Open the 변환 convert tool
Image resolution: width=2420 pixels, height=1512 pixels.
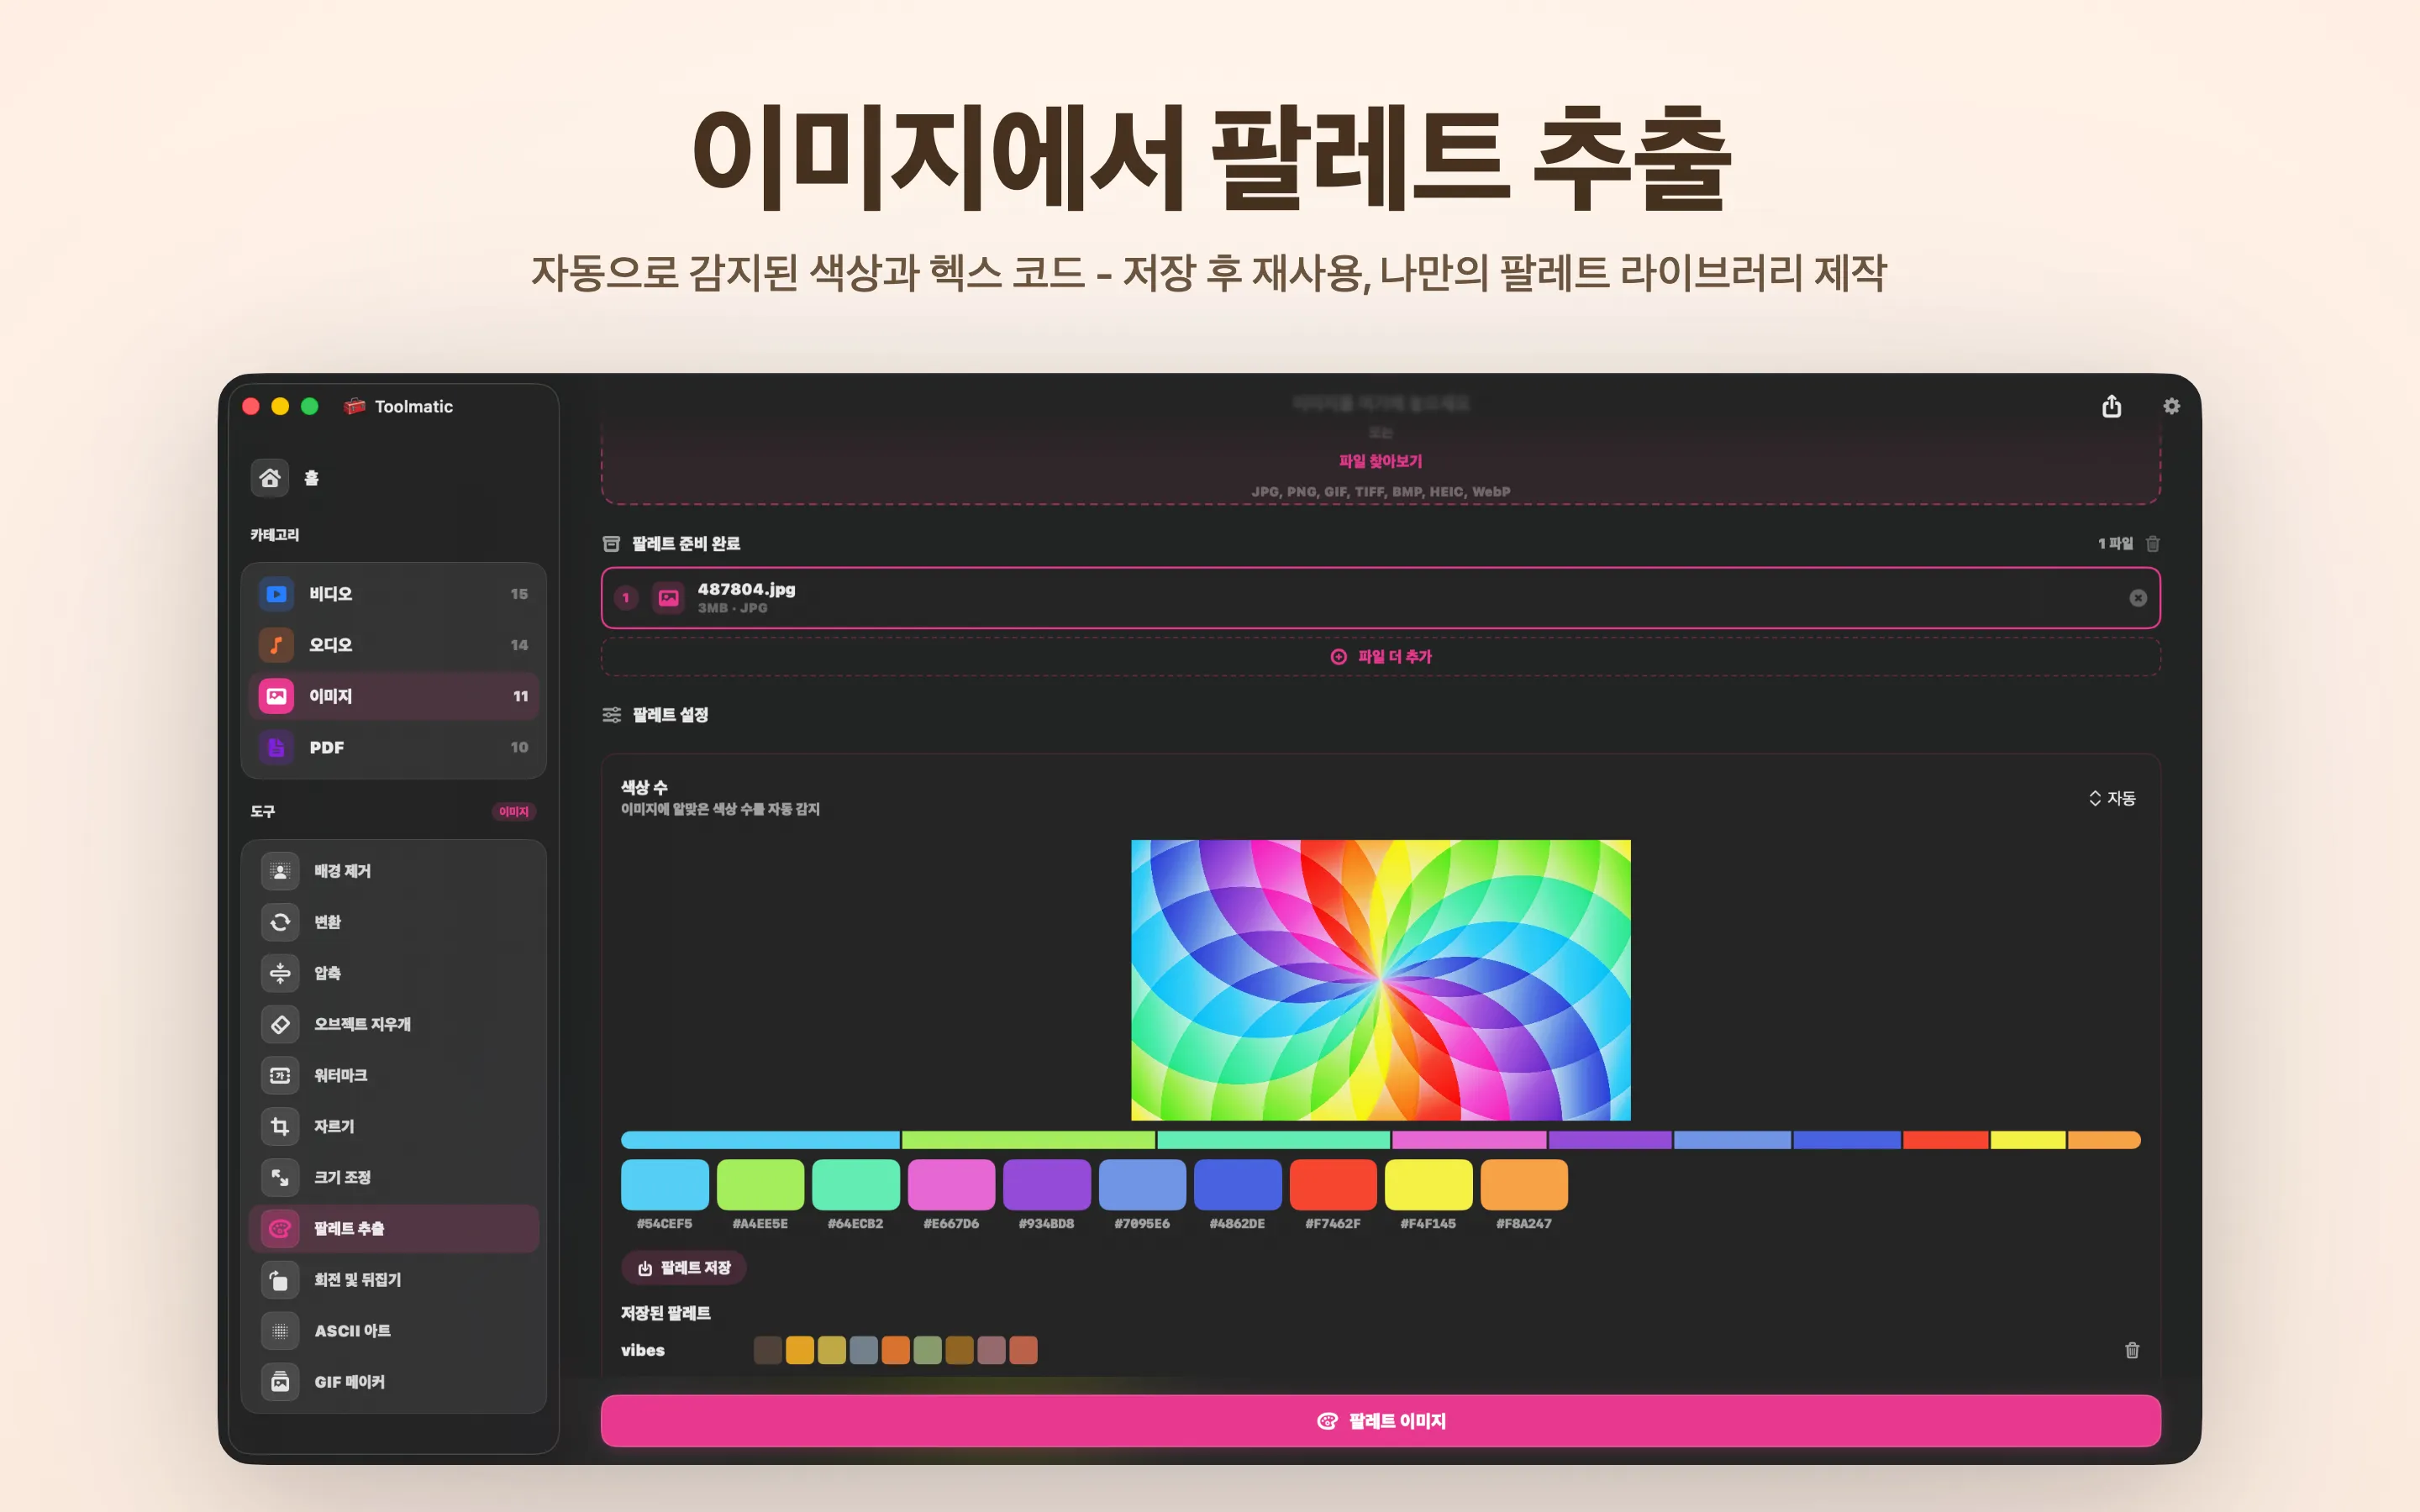(x=393, y=922)
